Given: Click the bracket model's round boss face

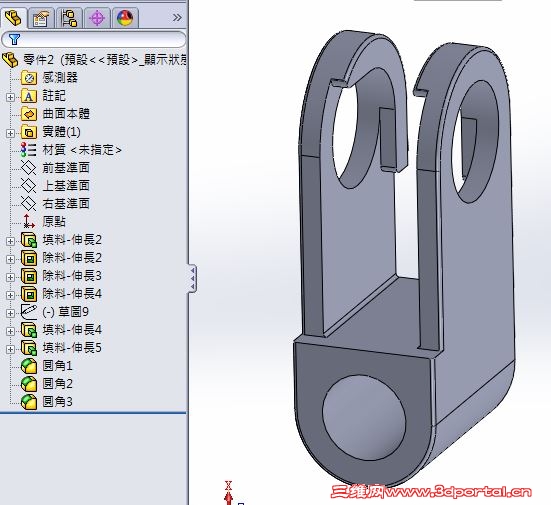Looking at the screenshot, I should [364, 417].
